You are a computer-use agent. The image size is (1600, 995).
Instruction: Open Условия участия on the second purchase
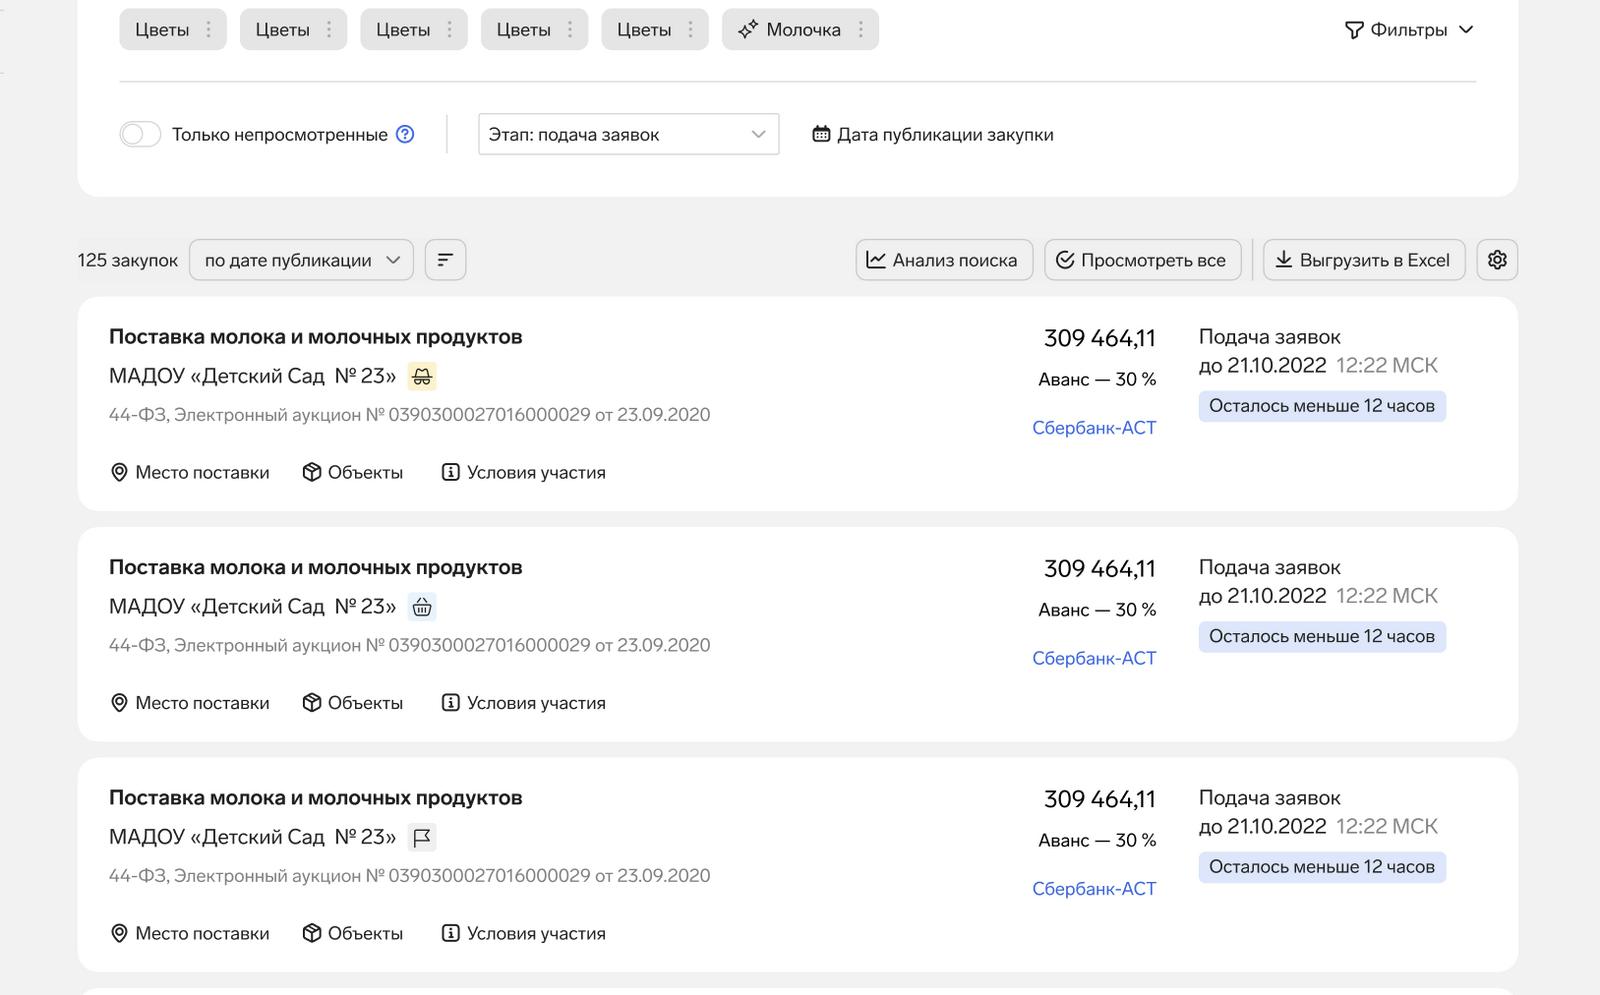524,703
